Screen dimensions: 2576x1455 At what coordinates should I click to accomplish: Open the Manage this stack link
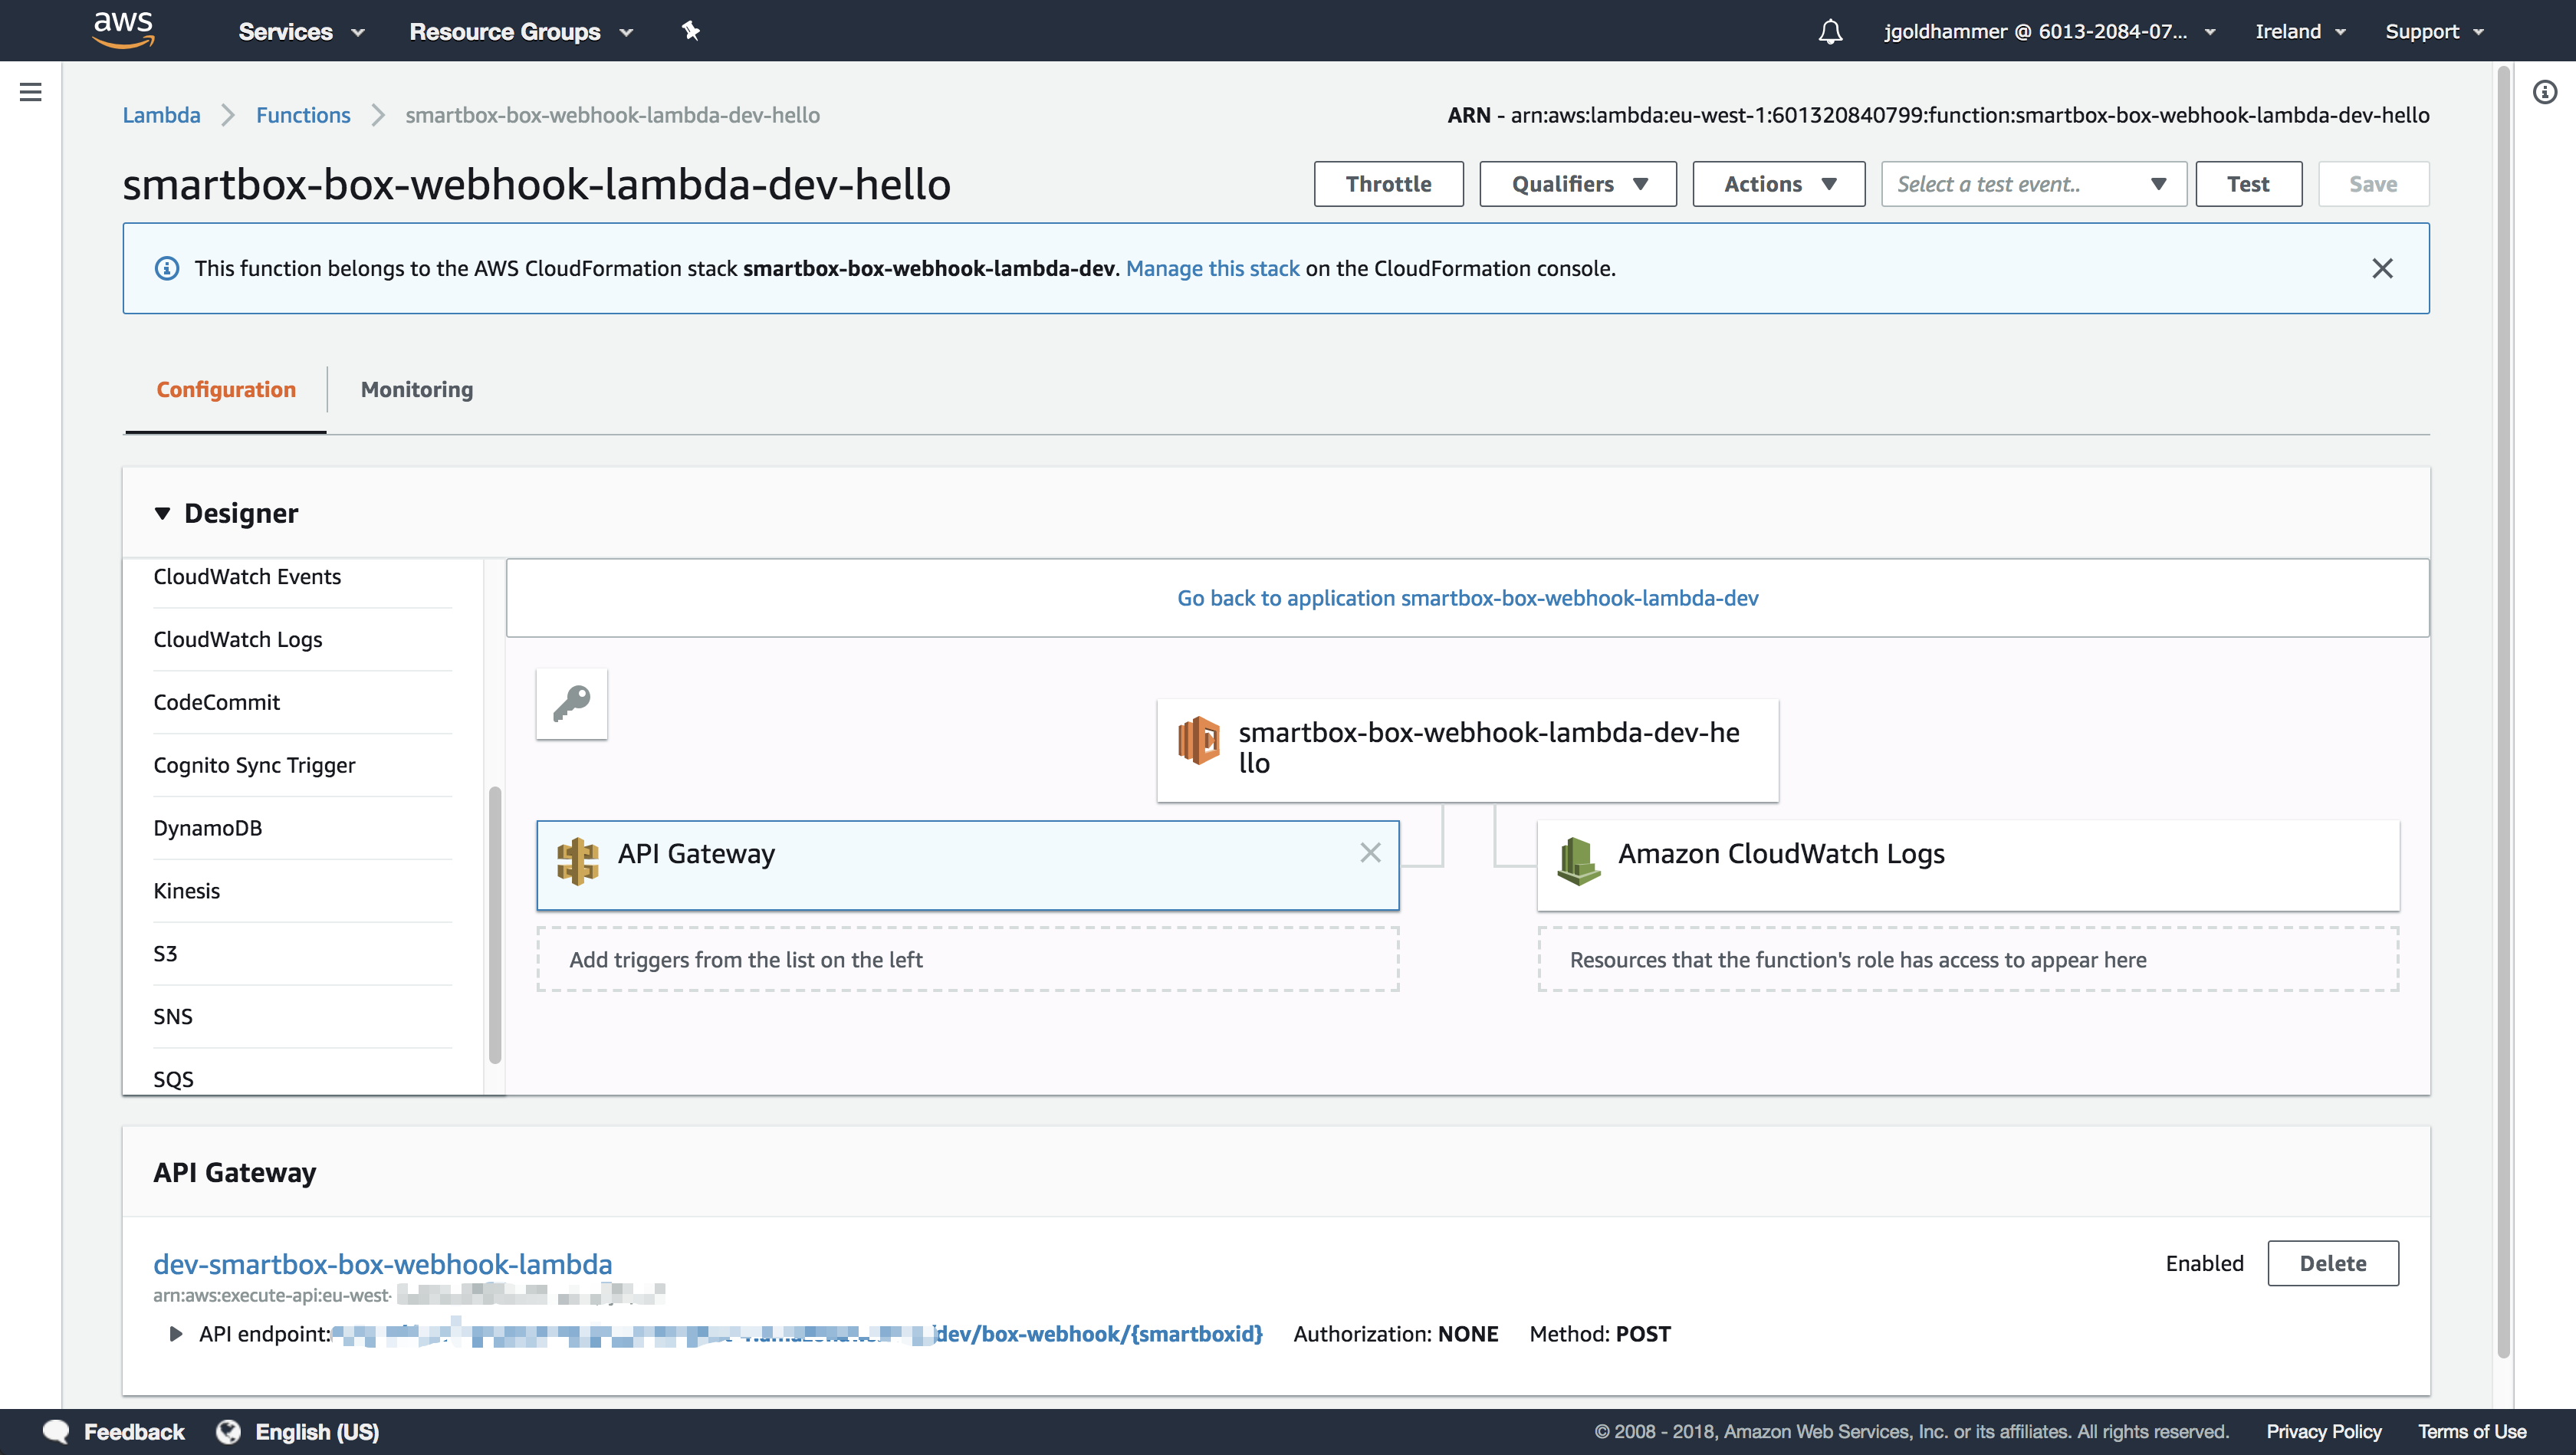pyautogui.click(x=1213, y=268)
